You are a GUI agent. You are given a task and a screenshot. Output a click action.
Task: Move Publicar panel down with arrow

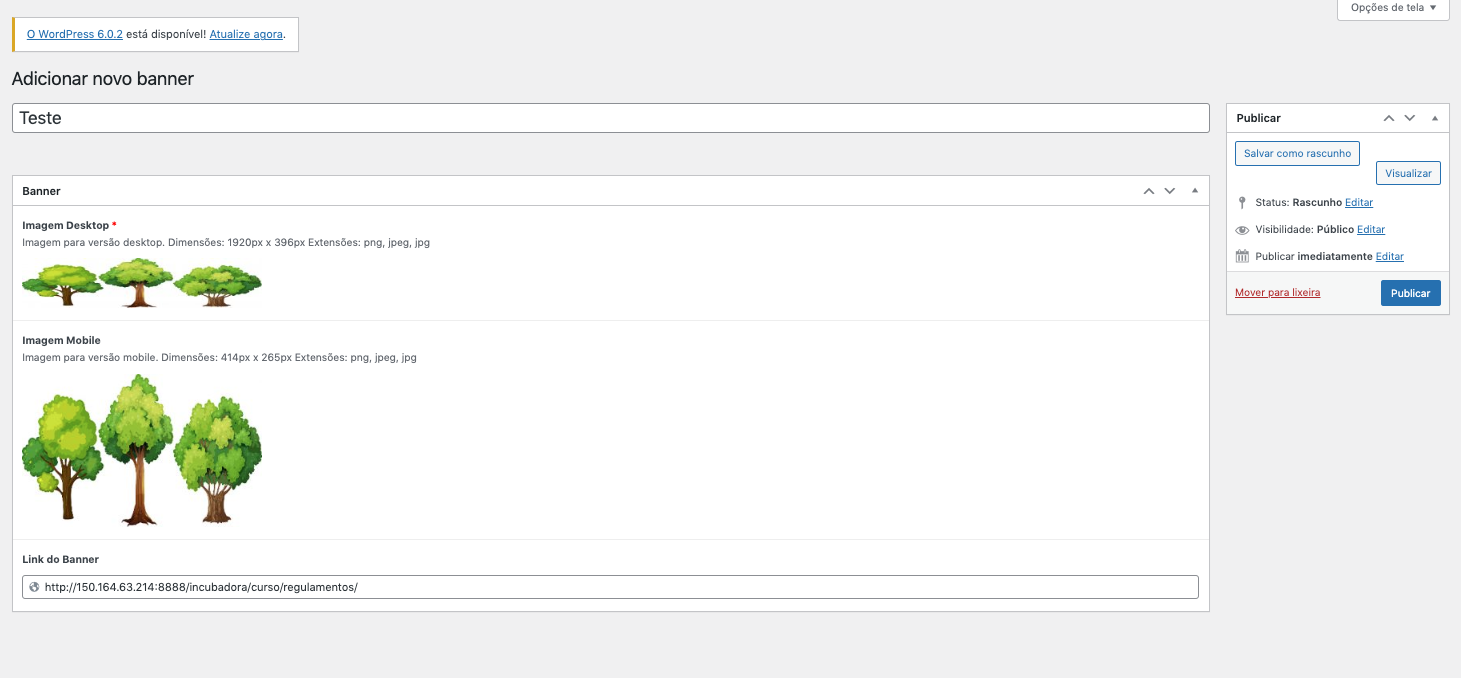(1410, 118)
